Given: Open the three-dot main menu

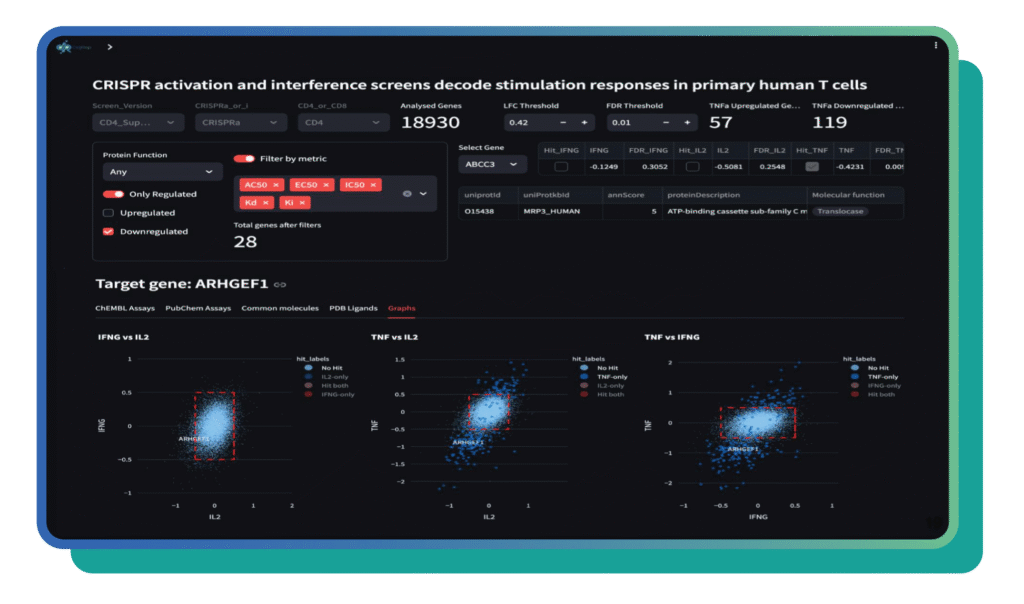Looking at the screenshot, I should (x=936, y=46).
